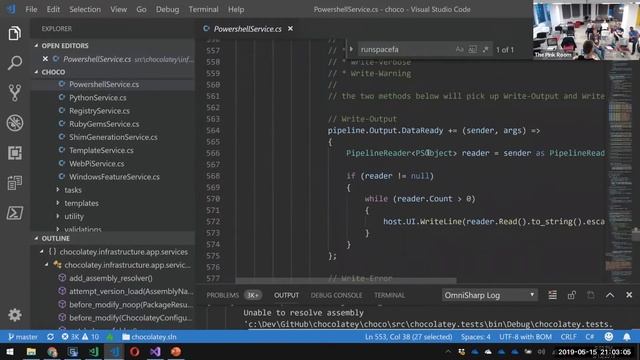
Task: Open feedback smiley in status bar
Action: [609, 337]
